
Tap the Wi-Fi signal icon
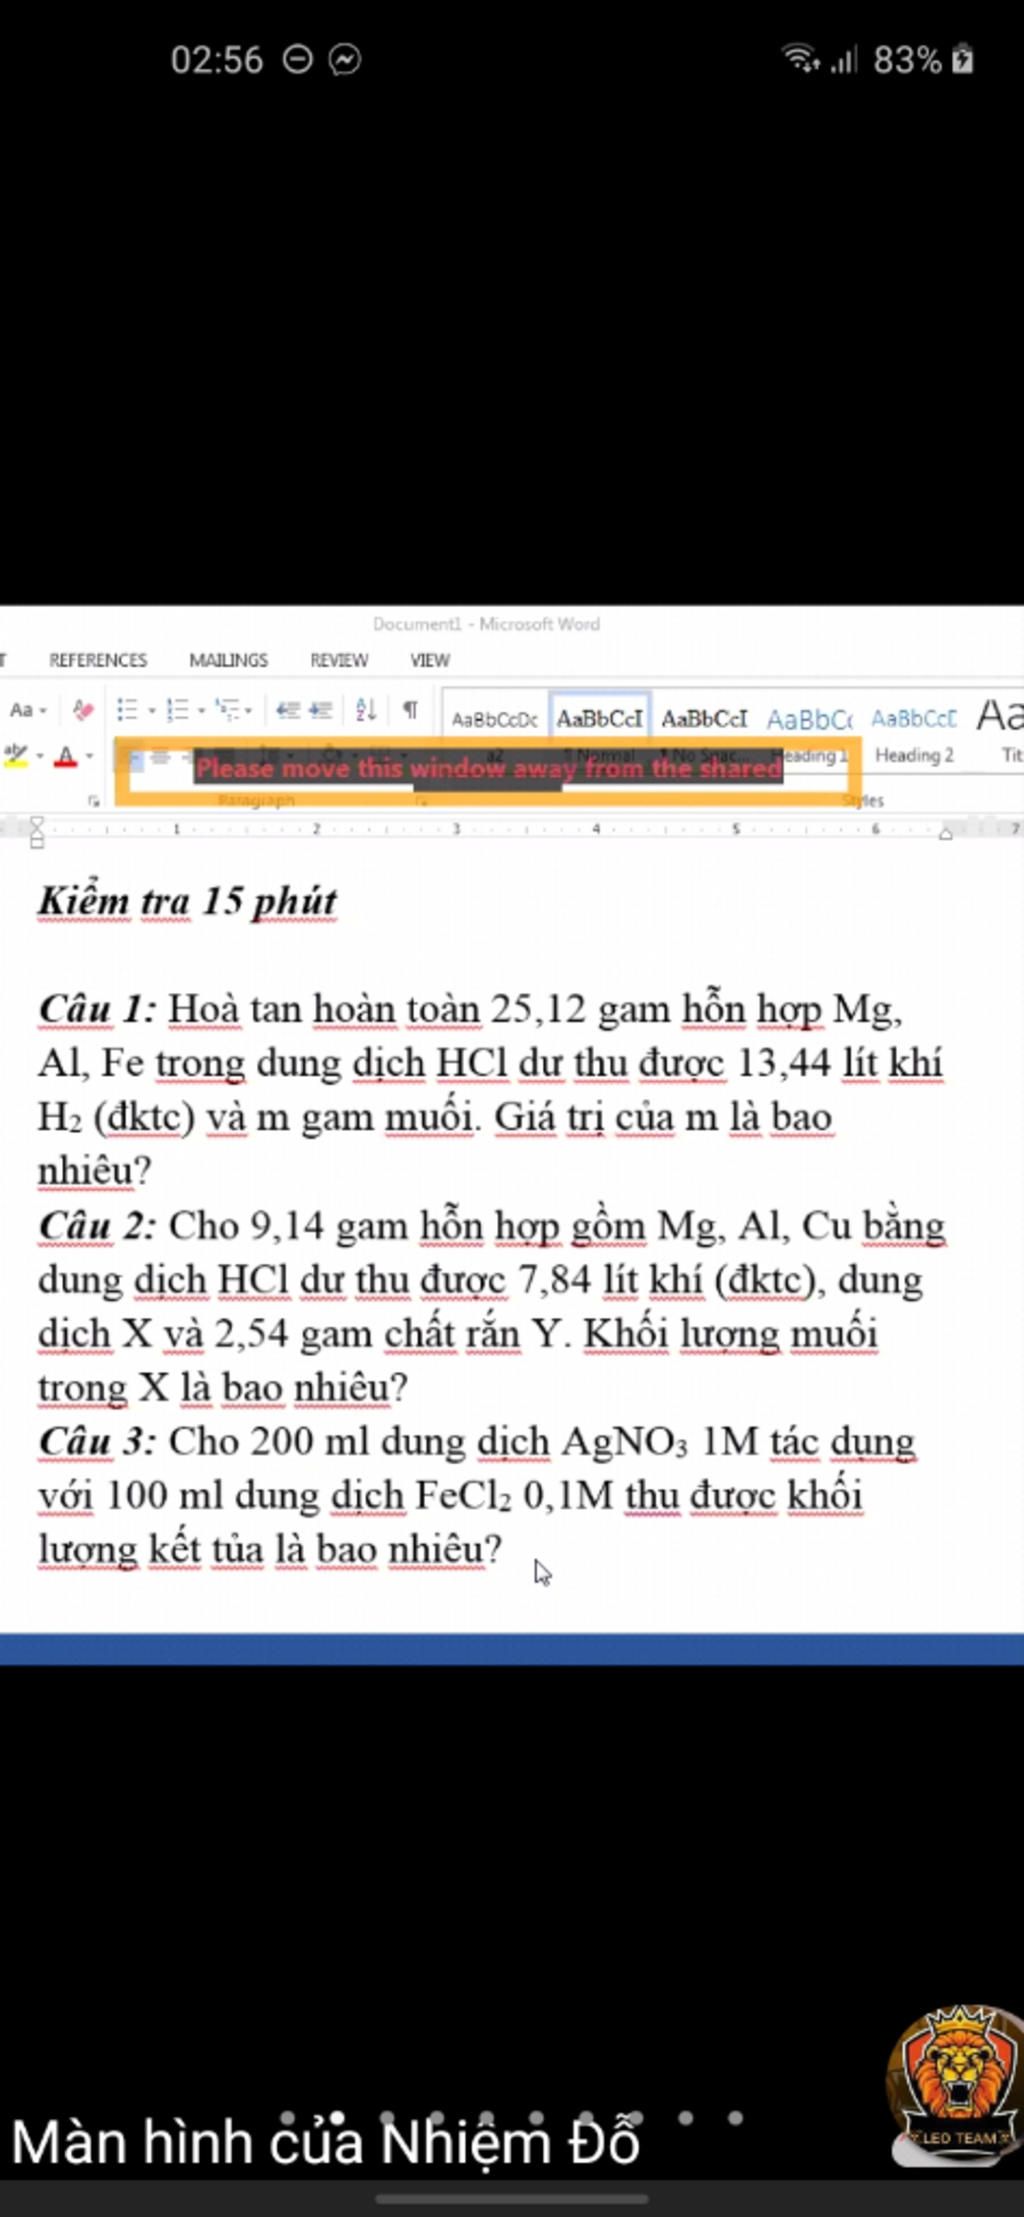800,58
